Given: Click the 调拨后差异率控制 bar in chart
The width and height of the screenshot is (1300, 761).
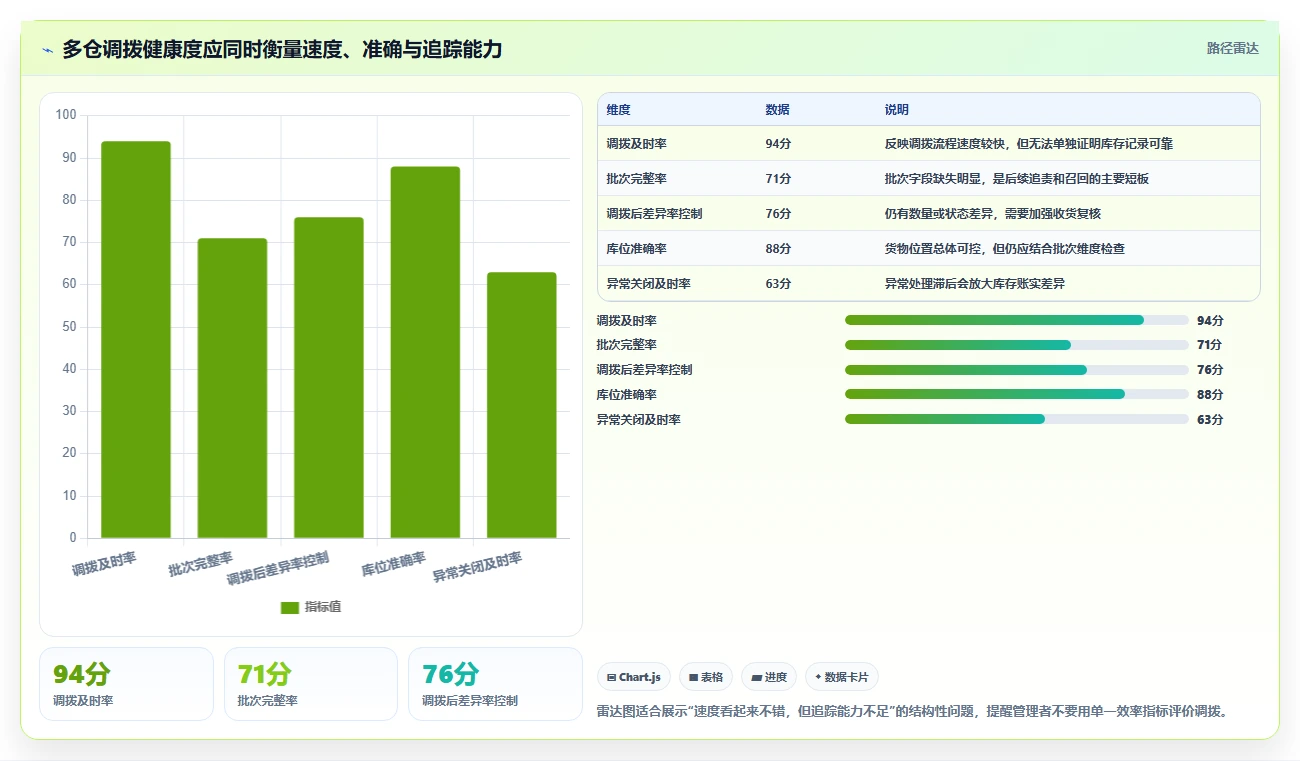Looking at the screenshot, I should [329, 378].
